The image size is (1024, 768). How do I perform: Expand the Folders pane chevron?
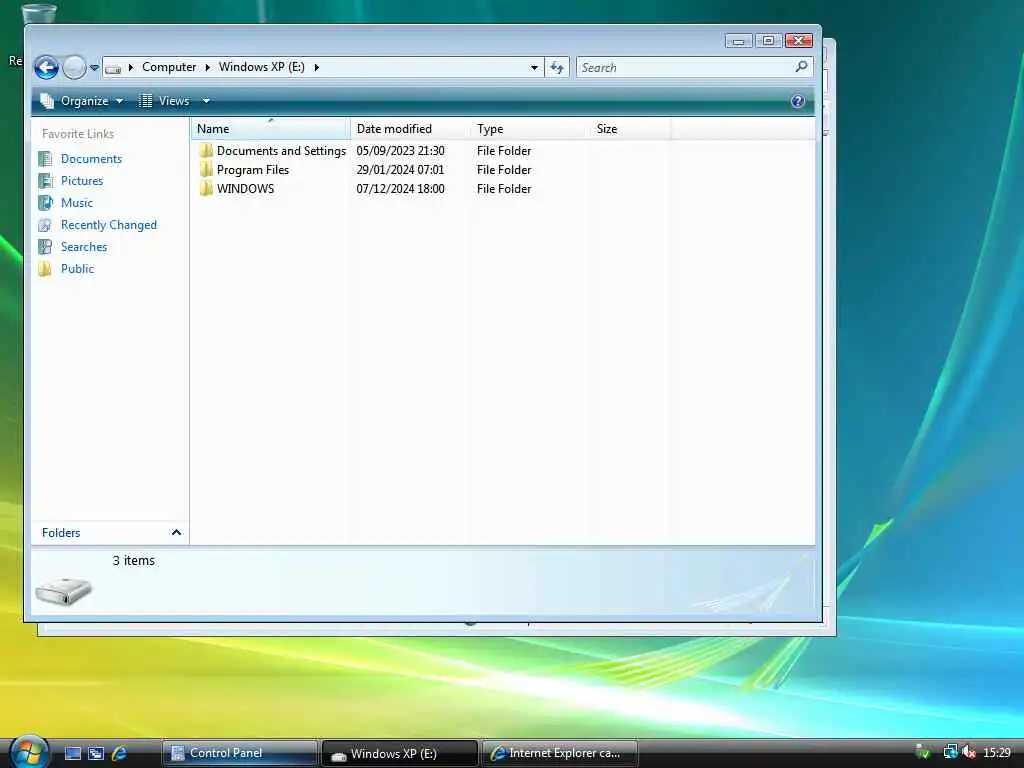tap(176, 532)
